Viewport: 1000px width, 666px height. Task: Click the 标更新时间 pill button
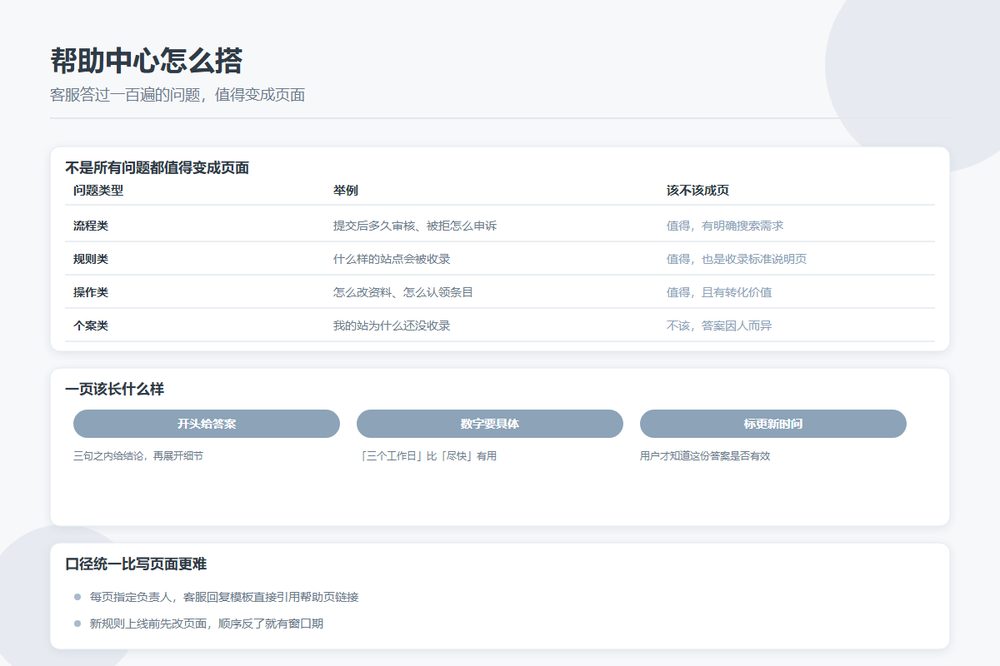coord(773,424)
